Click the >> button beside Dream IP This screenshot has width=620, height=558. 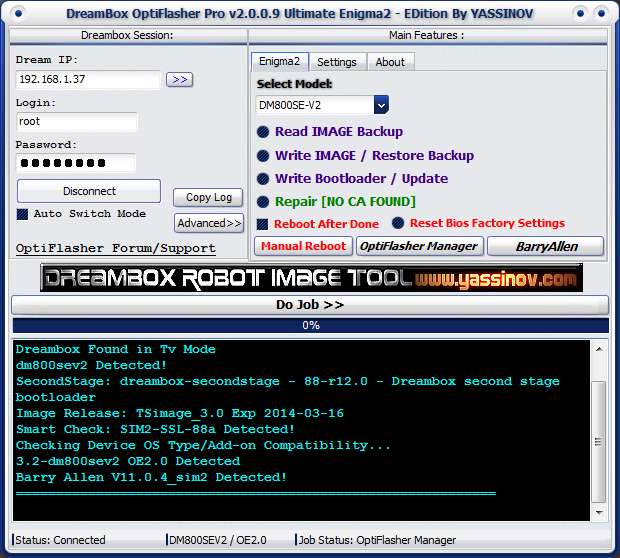click(180, 79)
